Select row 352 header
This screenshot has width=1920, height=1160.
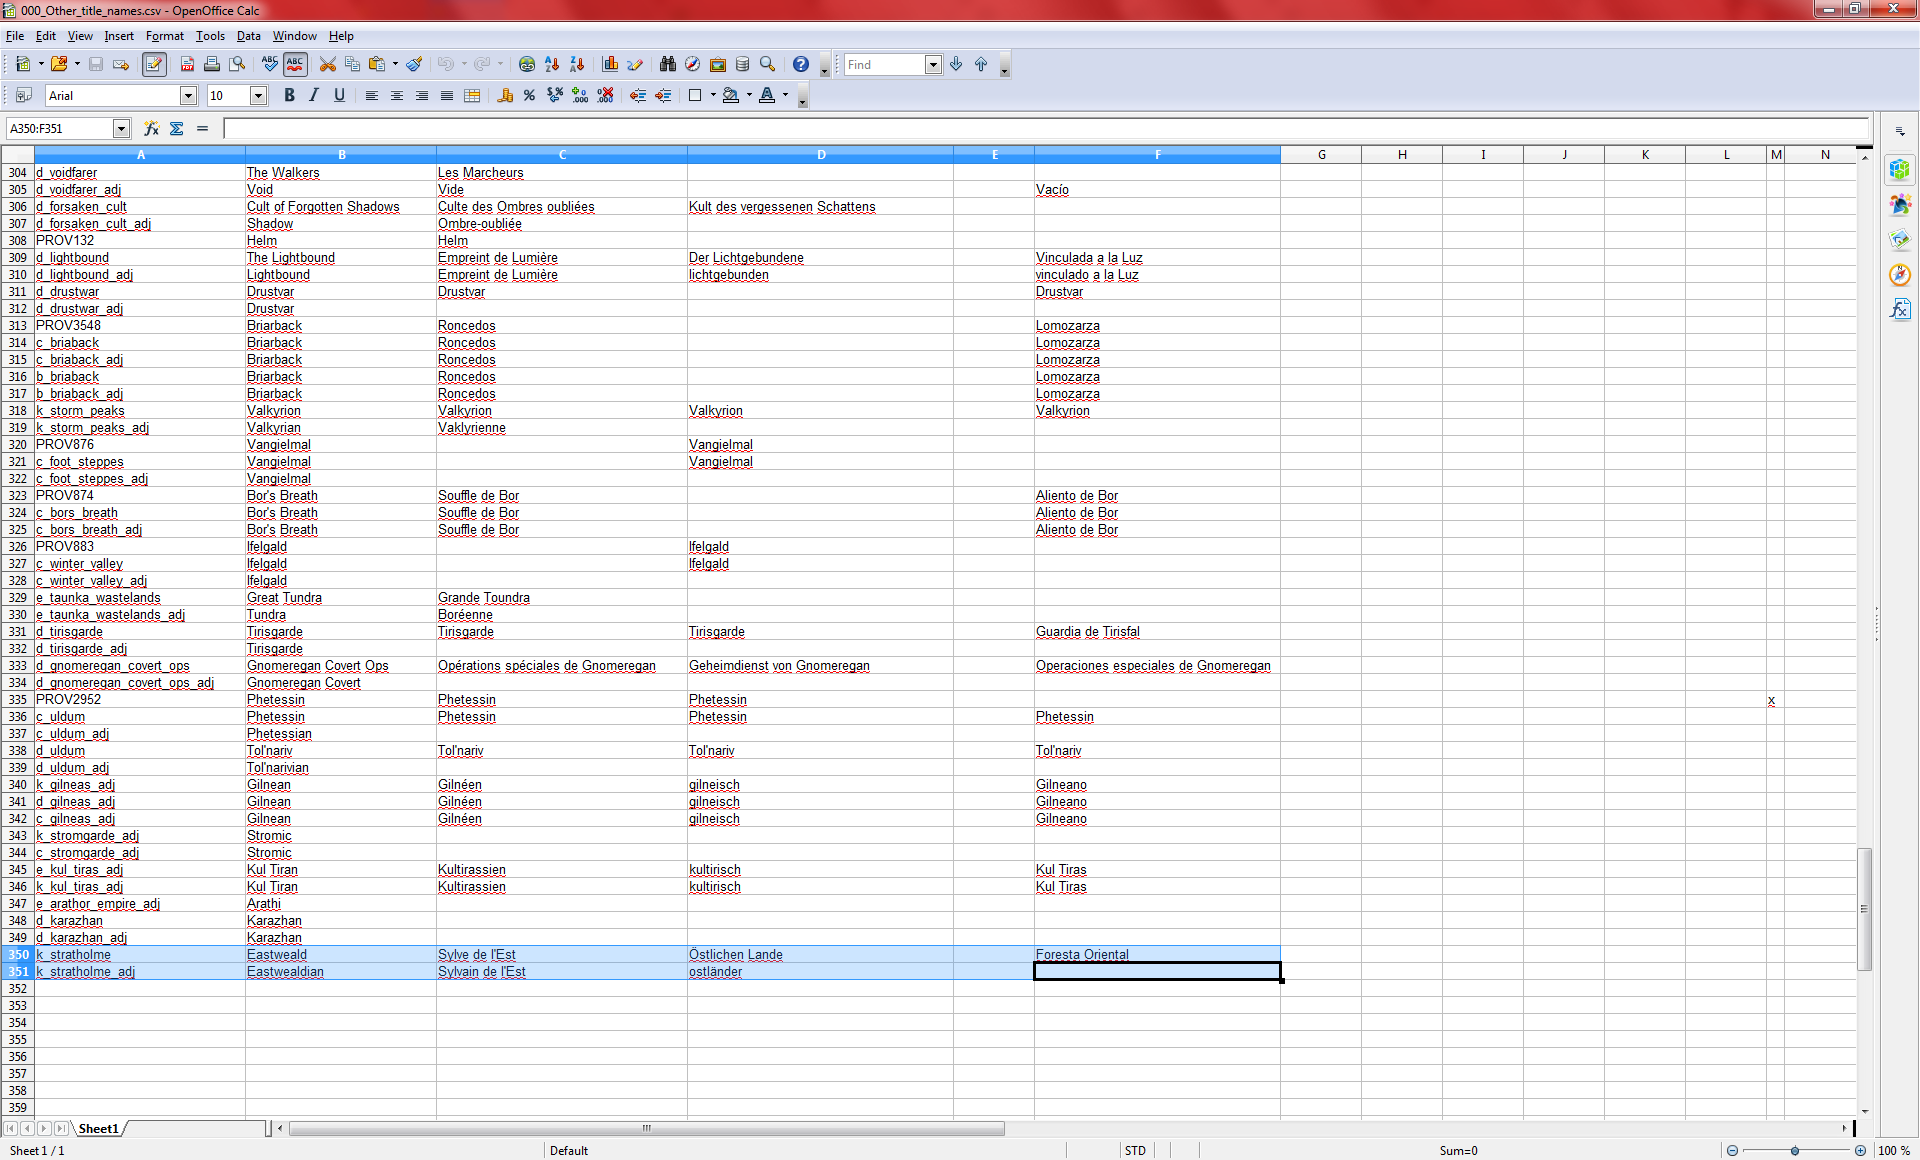click(x=18, y=989)
